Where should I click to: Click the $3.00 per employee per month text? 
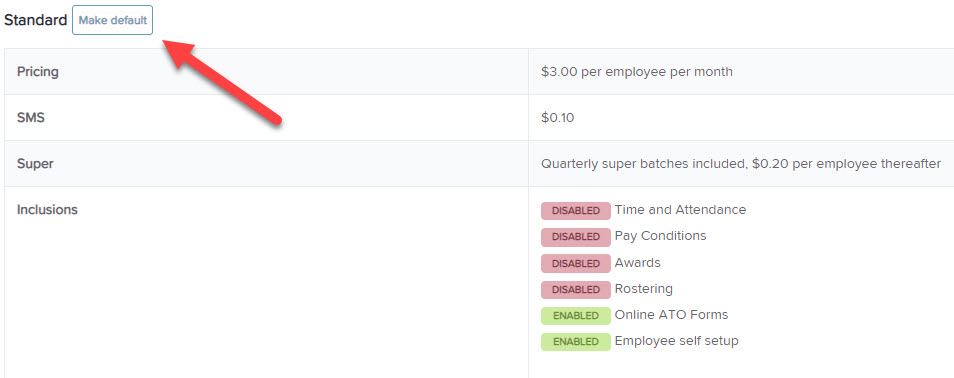coord(637,72)
